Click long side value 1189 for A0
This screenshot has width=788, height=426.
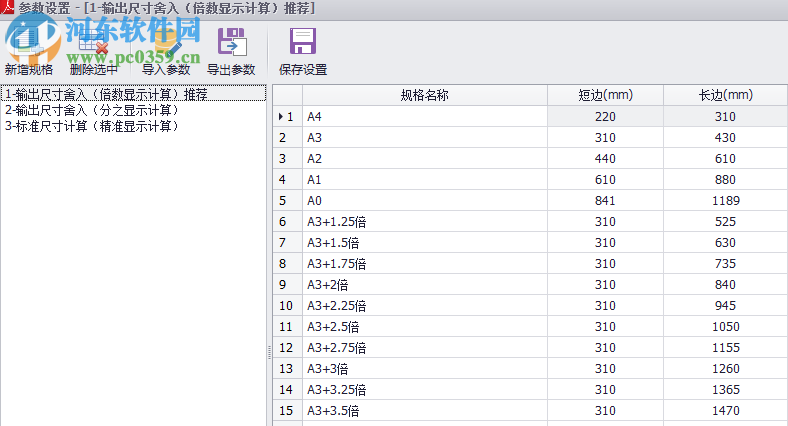click(726, 200)
